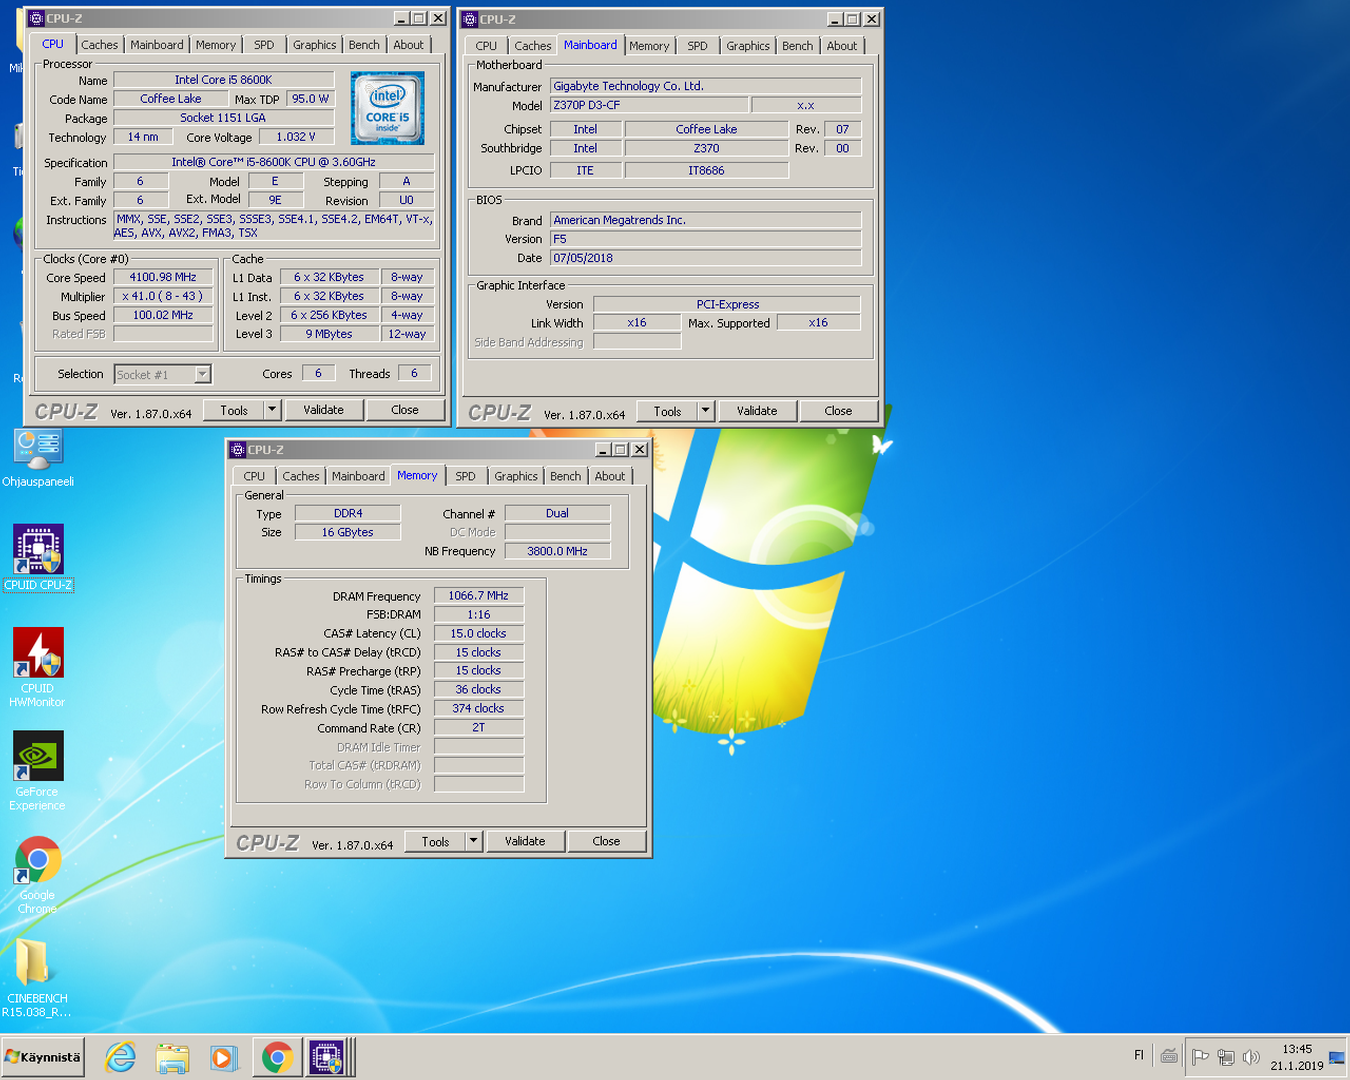Switch to Caches tab in CPU window

click(99, 45)
